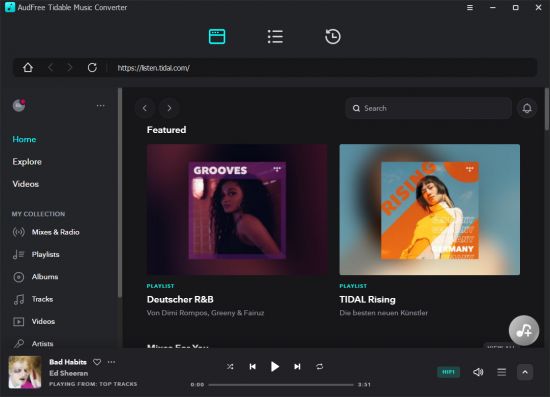Reload the page with refresh icon
This screenshot has height=397, width=550.
click(x=92, y=67)
